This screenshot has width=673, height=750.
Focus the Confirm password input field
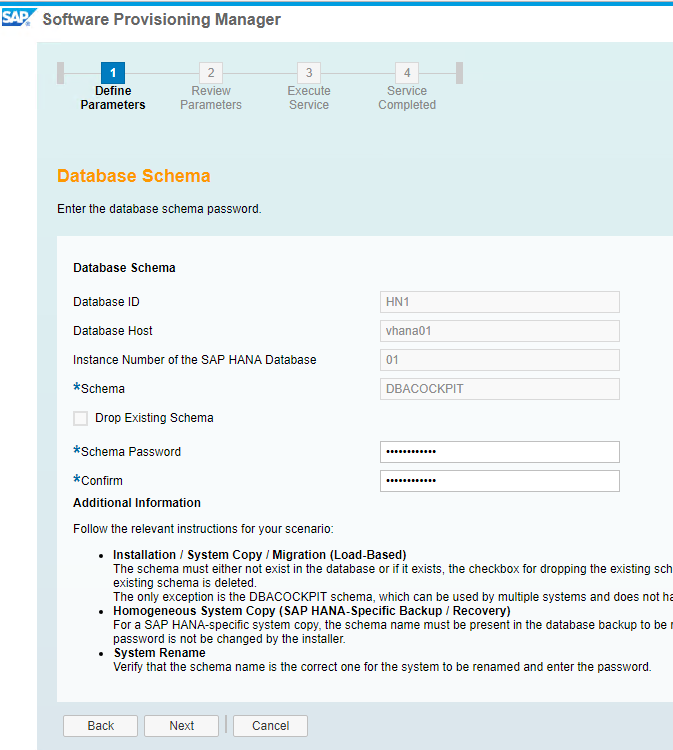(500, 481)
